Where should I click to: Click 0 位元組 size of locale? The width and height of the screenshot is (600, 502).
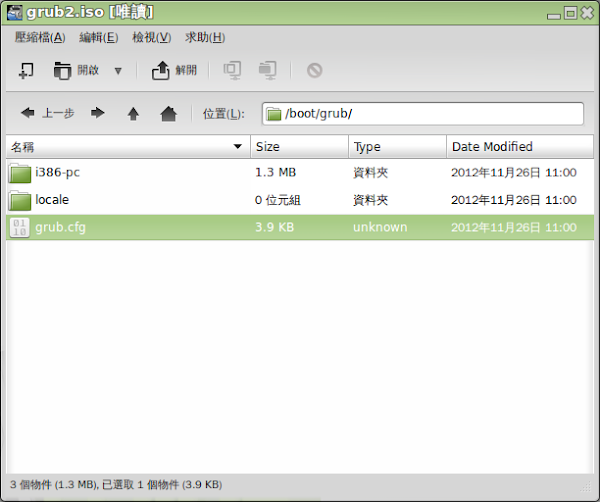pyautogui.click(x=278, y=200)
